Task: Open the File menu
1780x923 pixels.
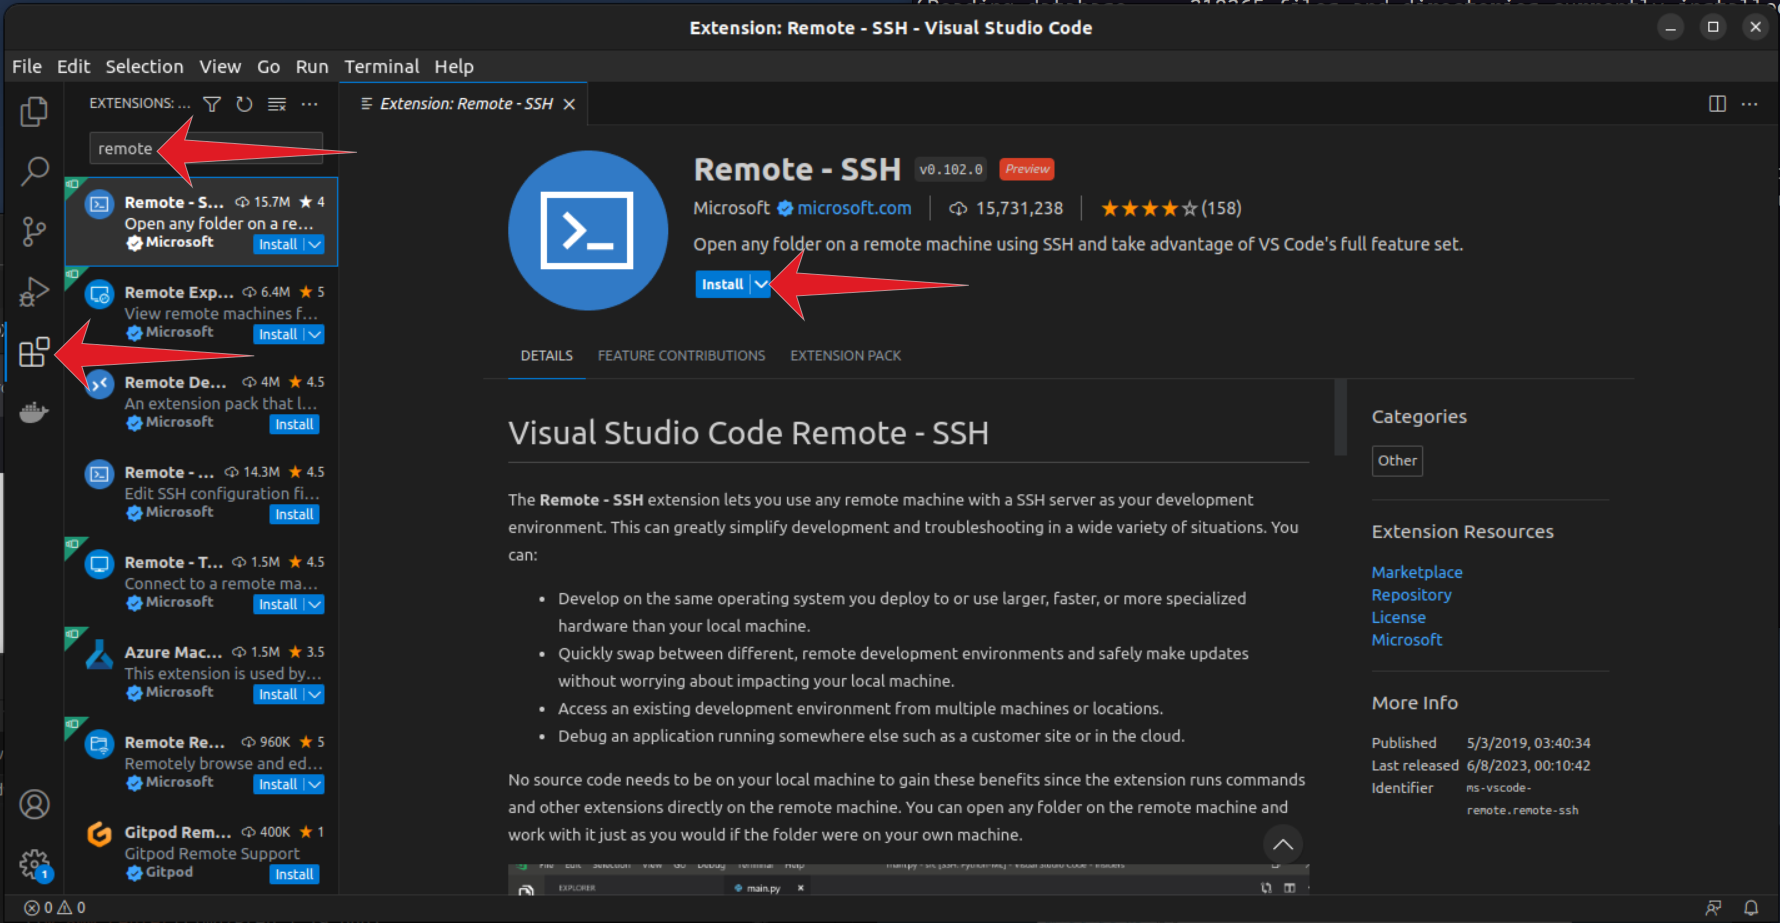Action: tap(27, 66)
